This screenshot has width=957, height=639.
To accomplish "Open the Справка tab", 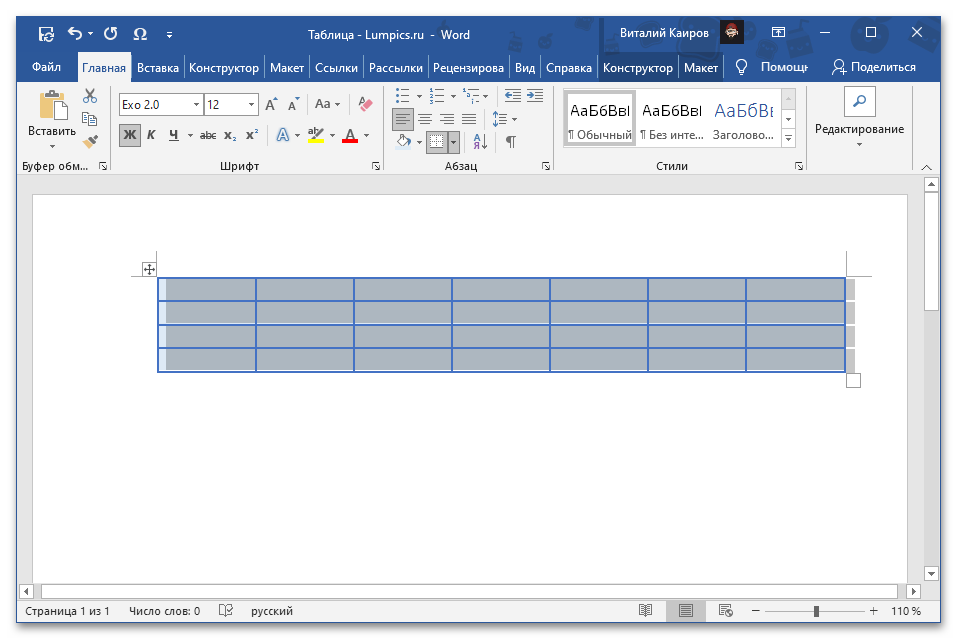I will 569,68.
